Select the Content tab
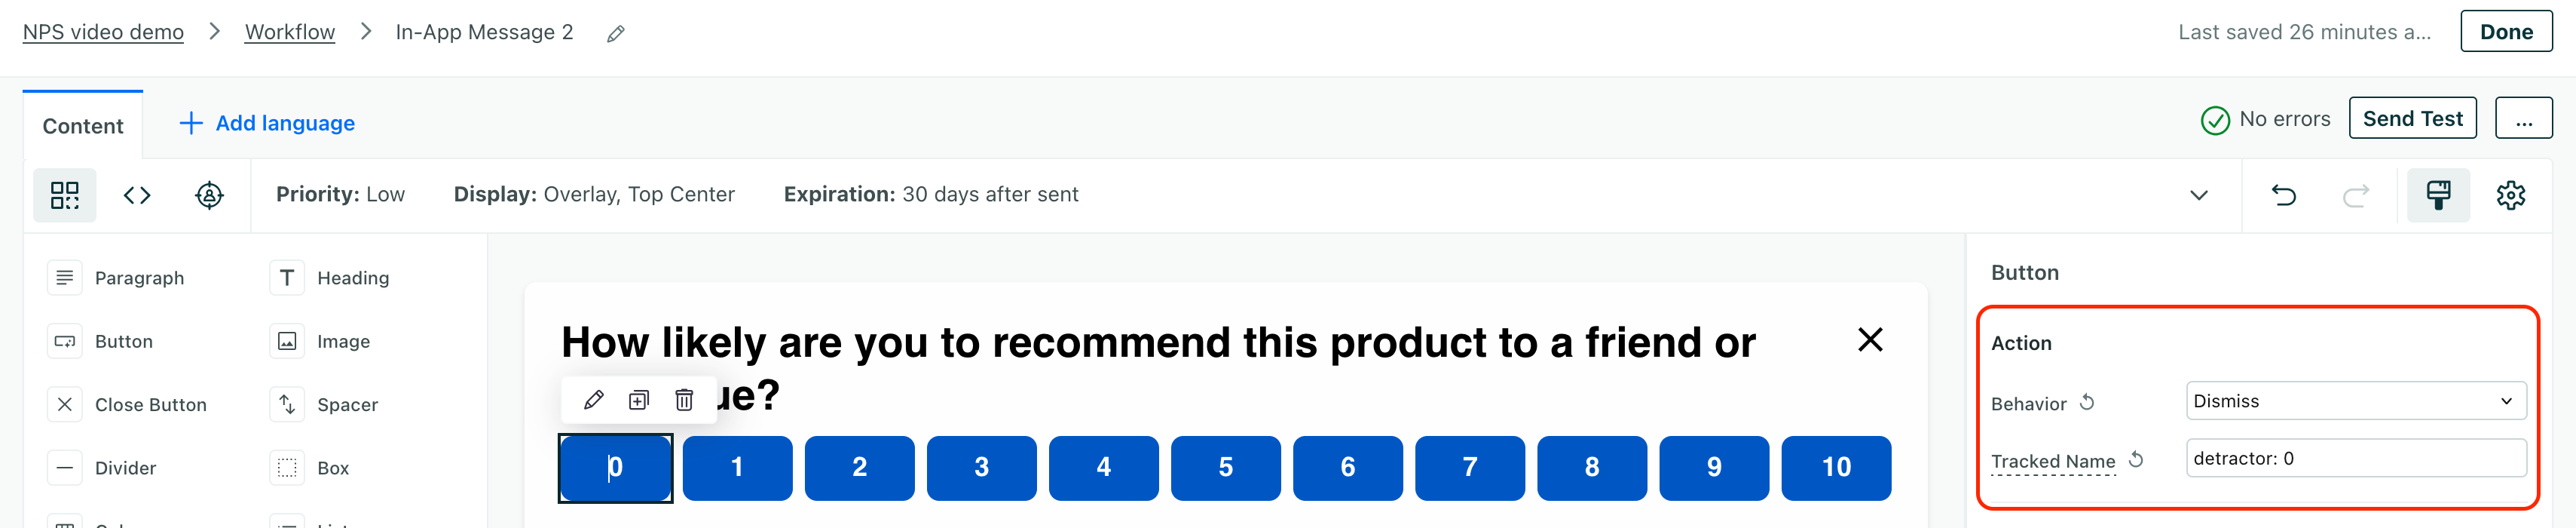This screenshot has width=2576, height=528. [83, 126]
